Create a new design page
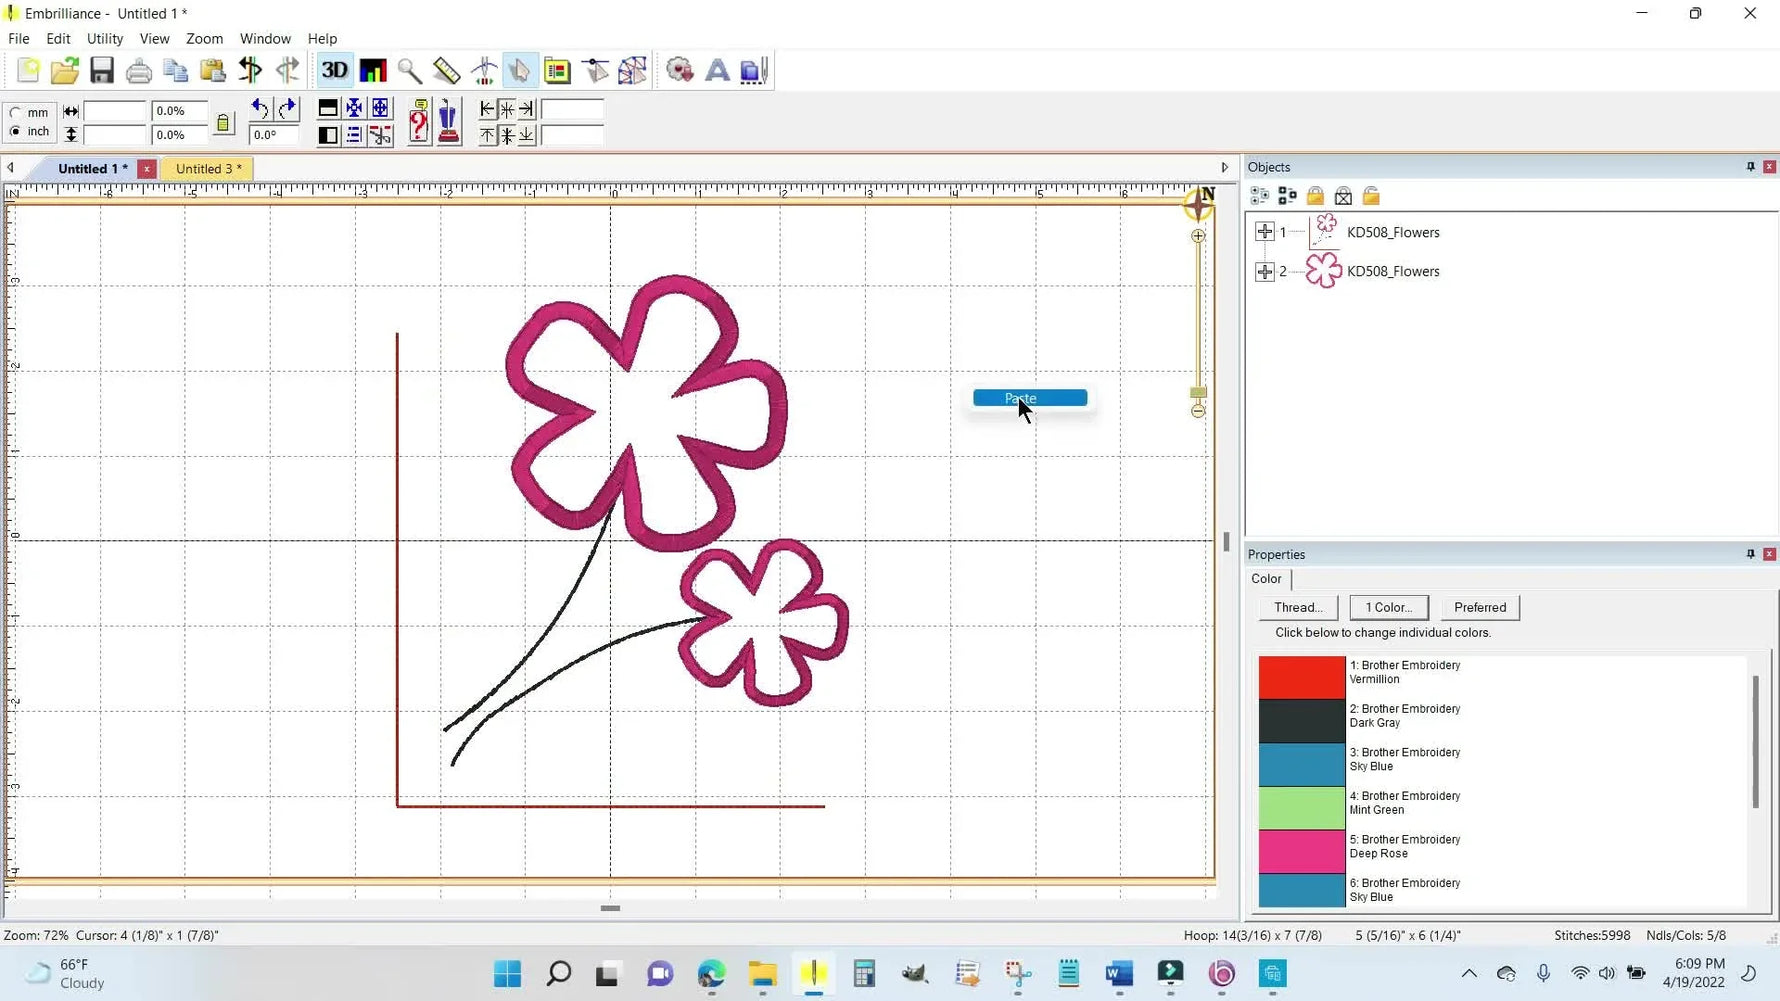This screenshot has height=1001, width=1780. [x=28, y=70]
